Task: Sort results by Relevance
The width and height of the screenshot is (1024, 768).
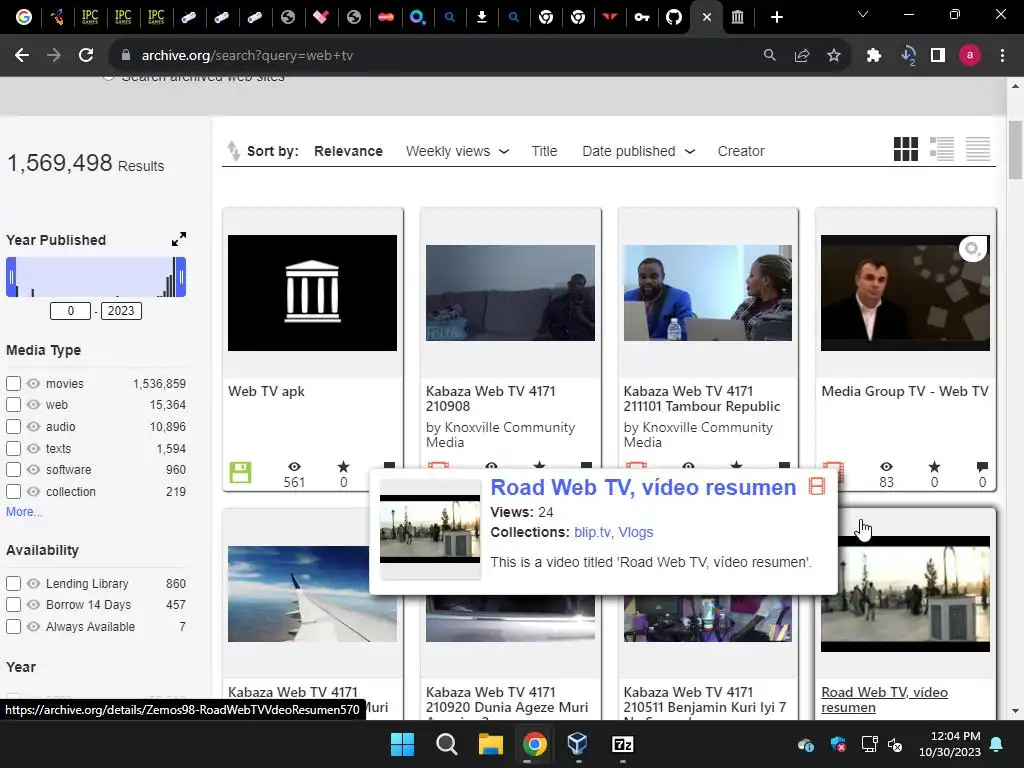Action: click(x=348, y=151)
